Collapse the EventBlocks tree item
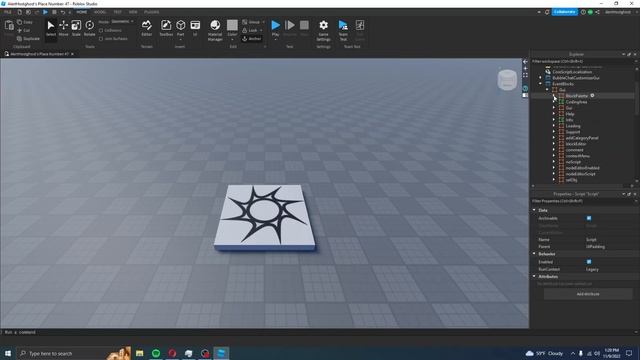The width and height of the screenshot is (640, 360). [x=540, y=84]
